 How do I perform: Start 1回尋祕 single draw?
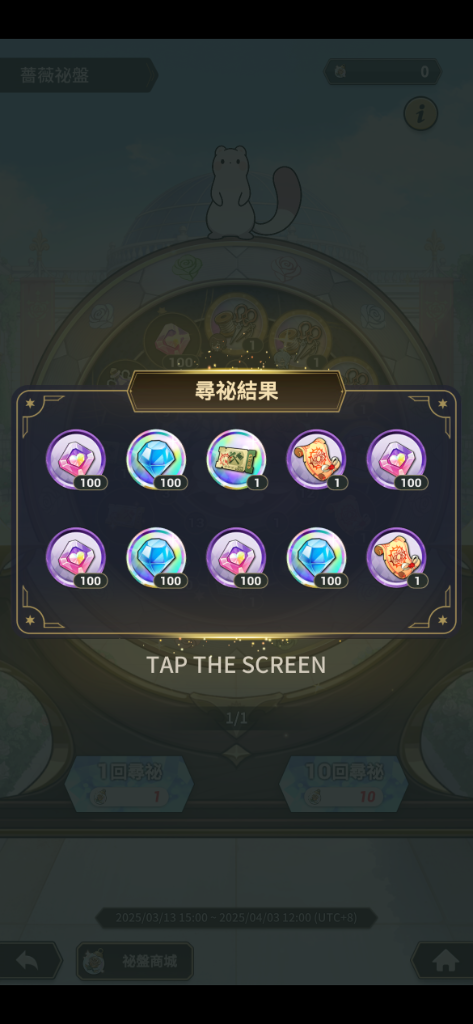click(x=129, y=784)
